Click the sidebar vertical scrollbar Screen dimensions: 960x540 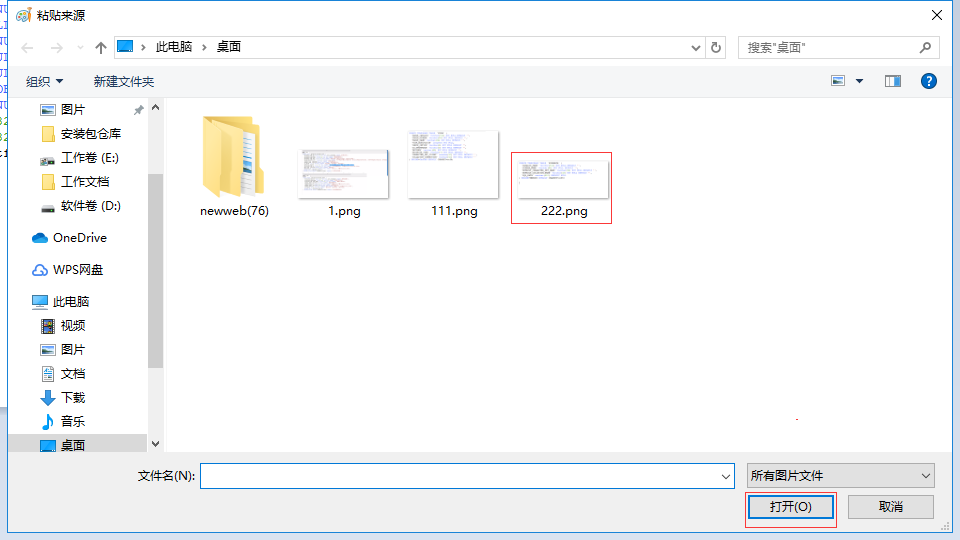pyautogui.click(x=155, y=270)
